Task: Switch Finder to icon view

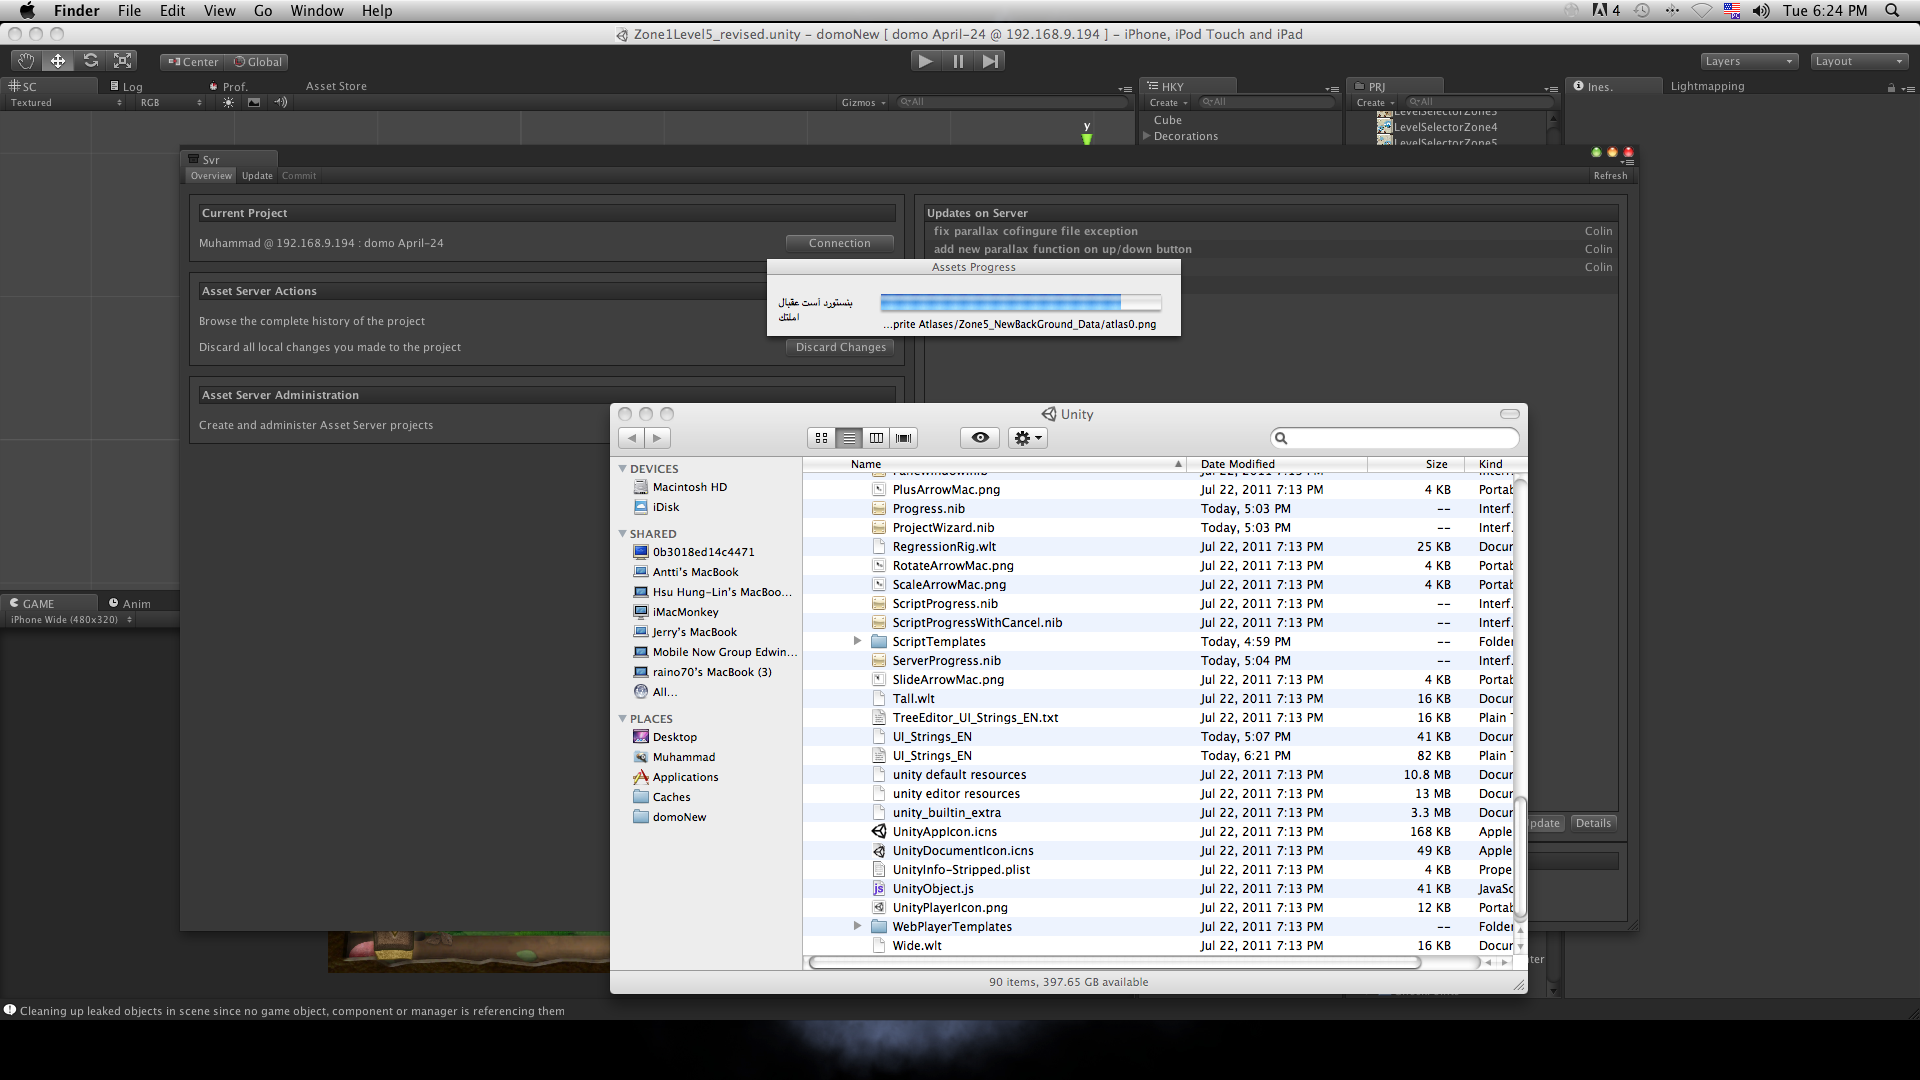Action: click(x=821, y=438)
